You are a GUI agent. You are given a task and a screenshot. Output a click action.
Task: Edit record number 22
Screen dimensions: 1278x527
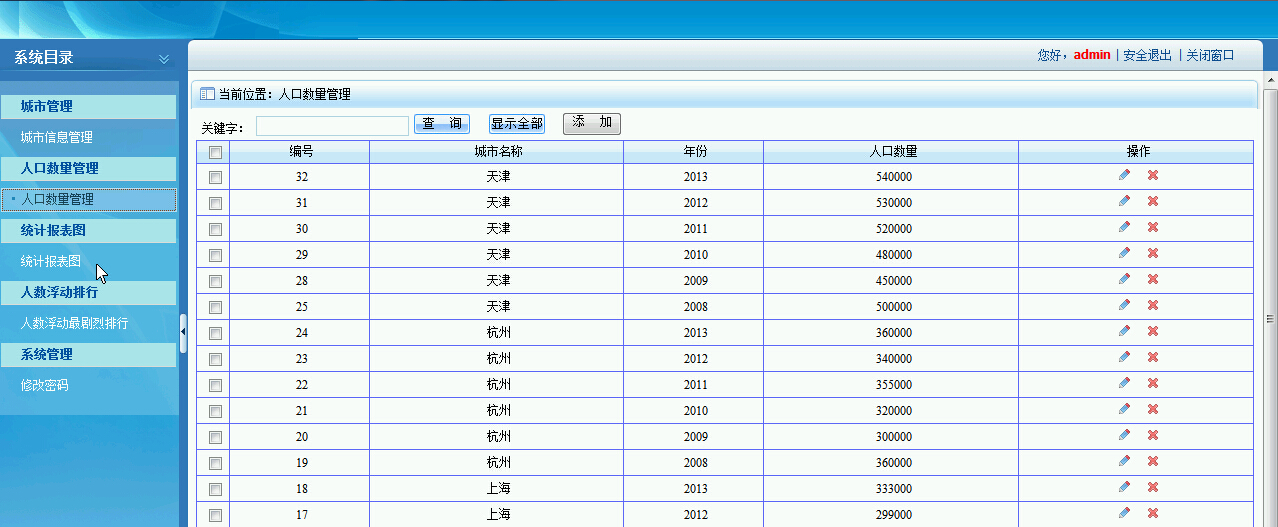[1124, 383]
